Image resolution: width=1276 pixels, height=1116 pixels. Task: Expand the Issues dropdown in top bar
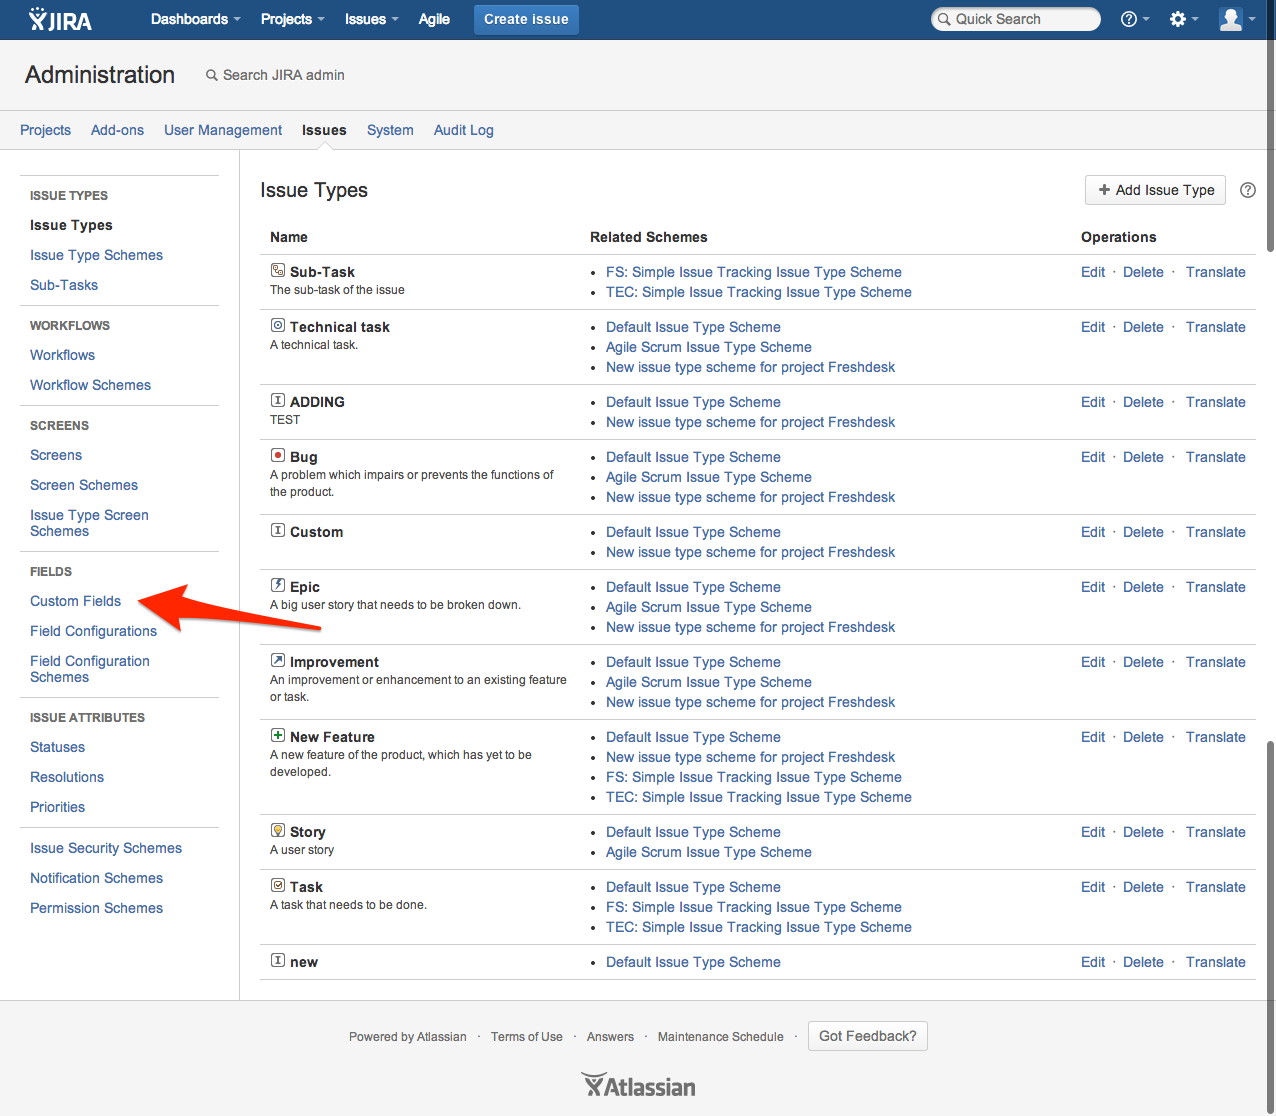[x=371, y=19]
